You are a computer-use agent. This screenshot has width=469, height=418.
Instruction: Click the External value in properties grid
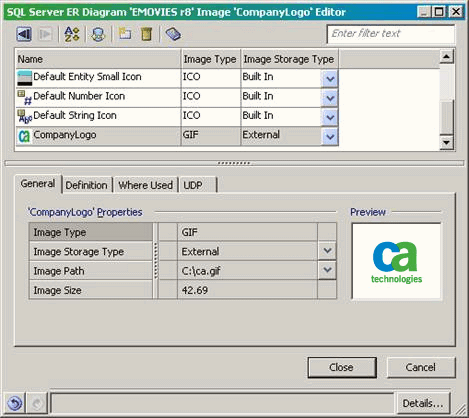coord(248,251)
